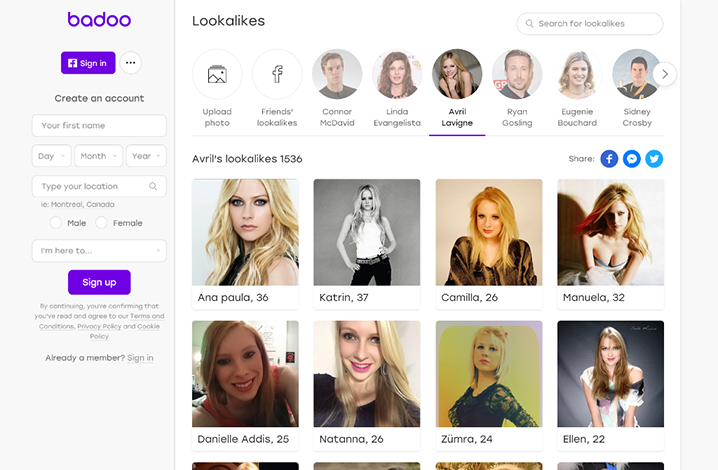The width and height of the screenshot is (718, 470).
Task: Open Ana paula, 36 profile photo
Action: [245, 232]
